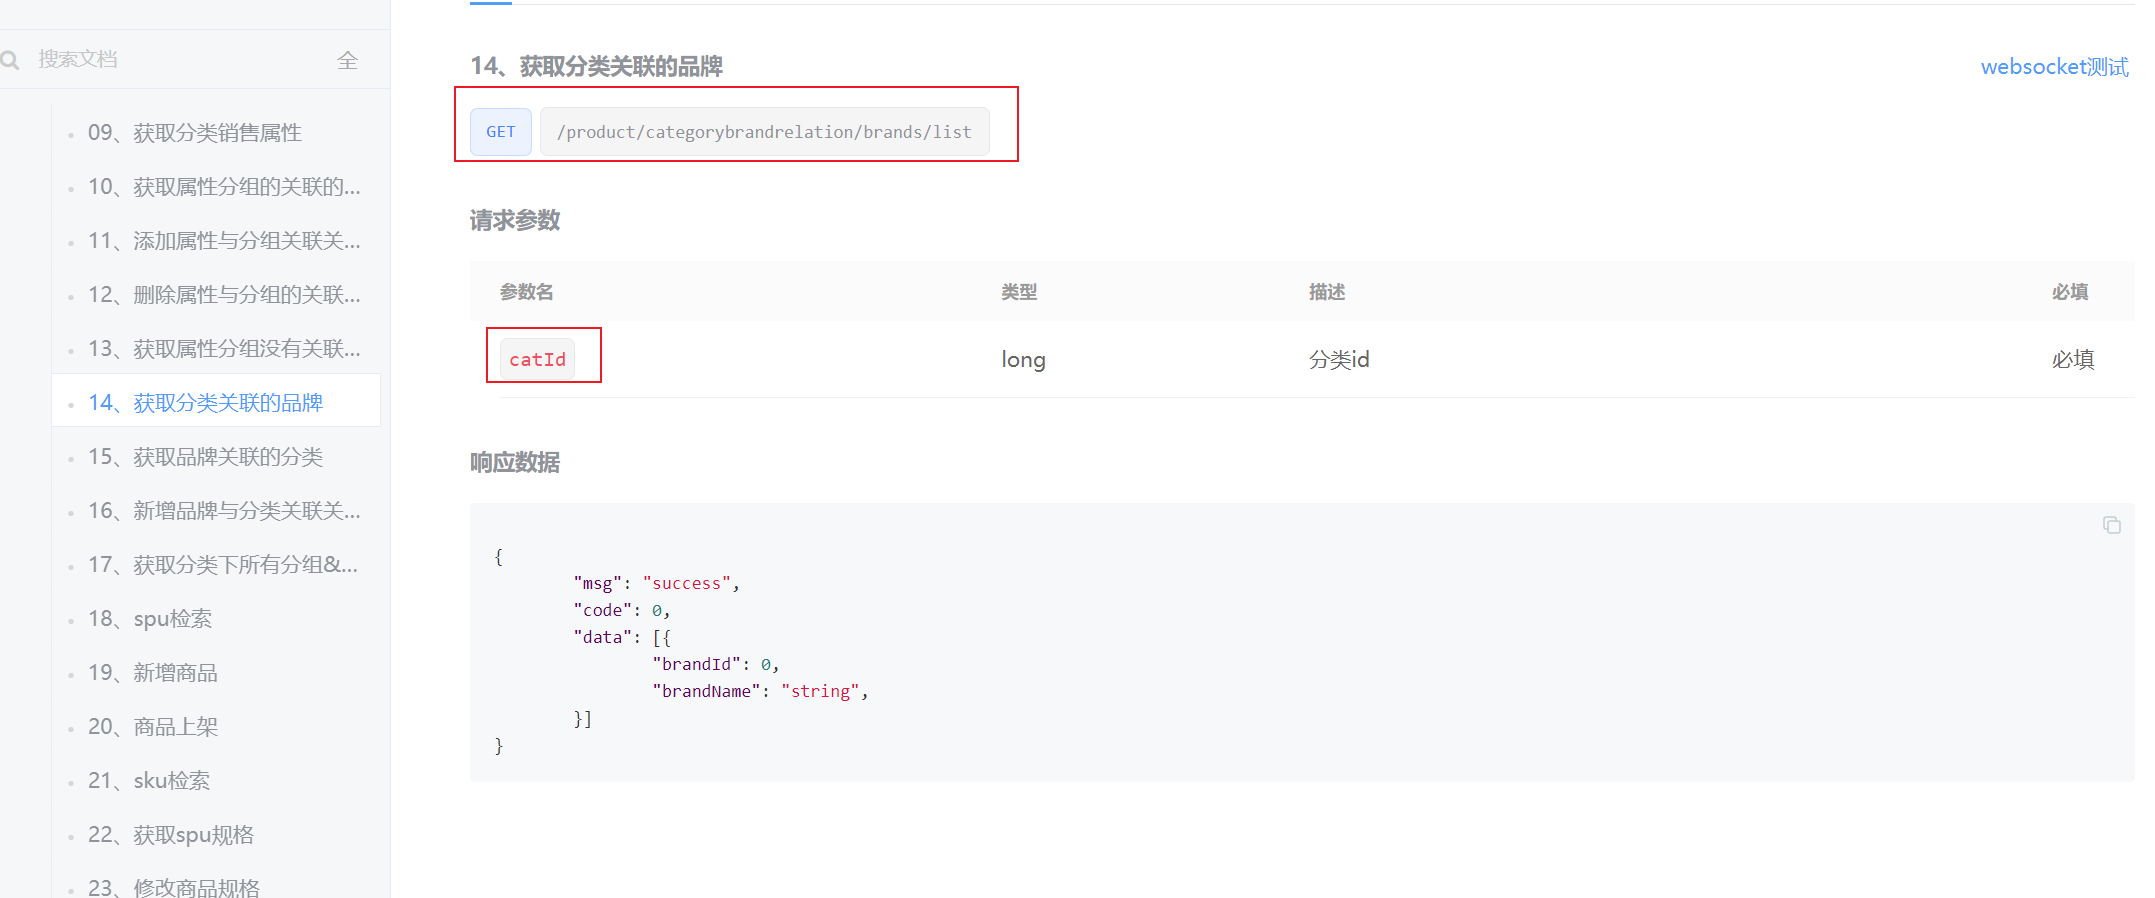This screenshot has height=898, width=2155.
Task: Open the 全 search scope dropdown
Action: click(348, 60)
